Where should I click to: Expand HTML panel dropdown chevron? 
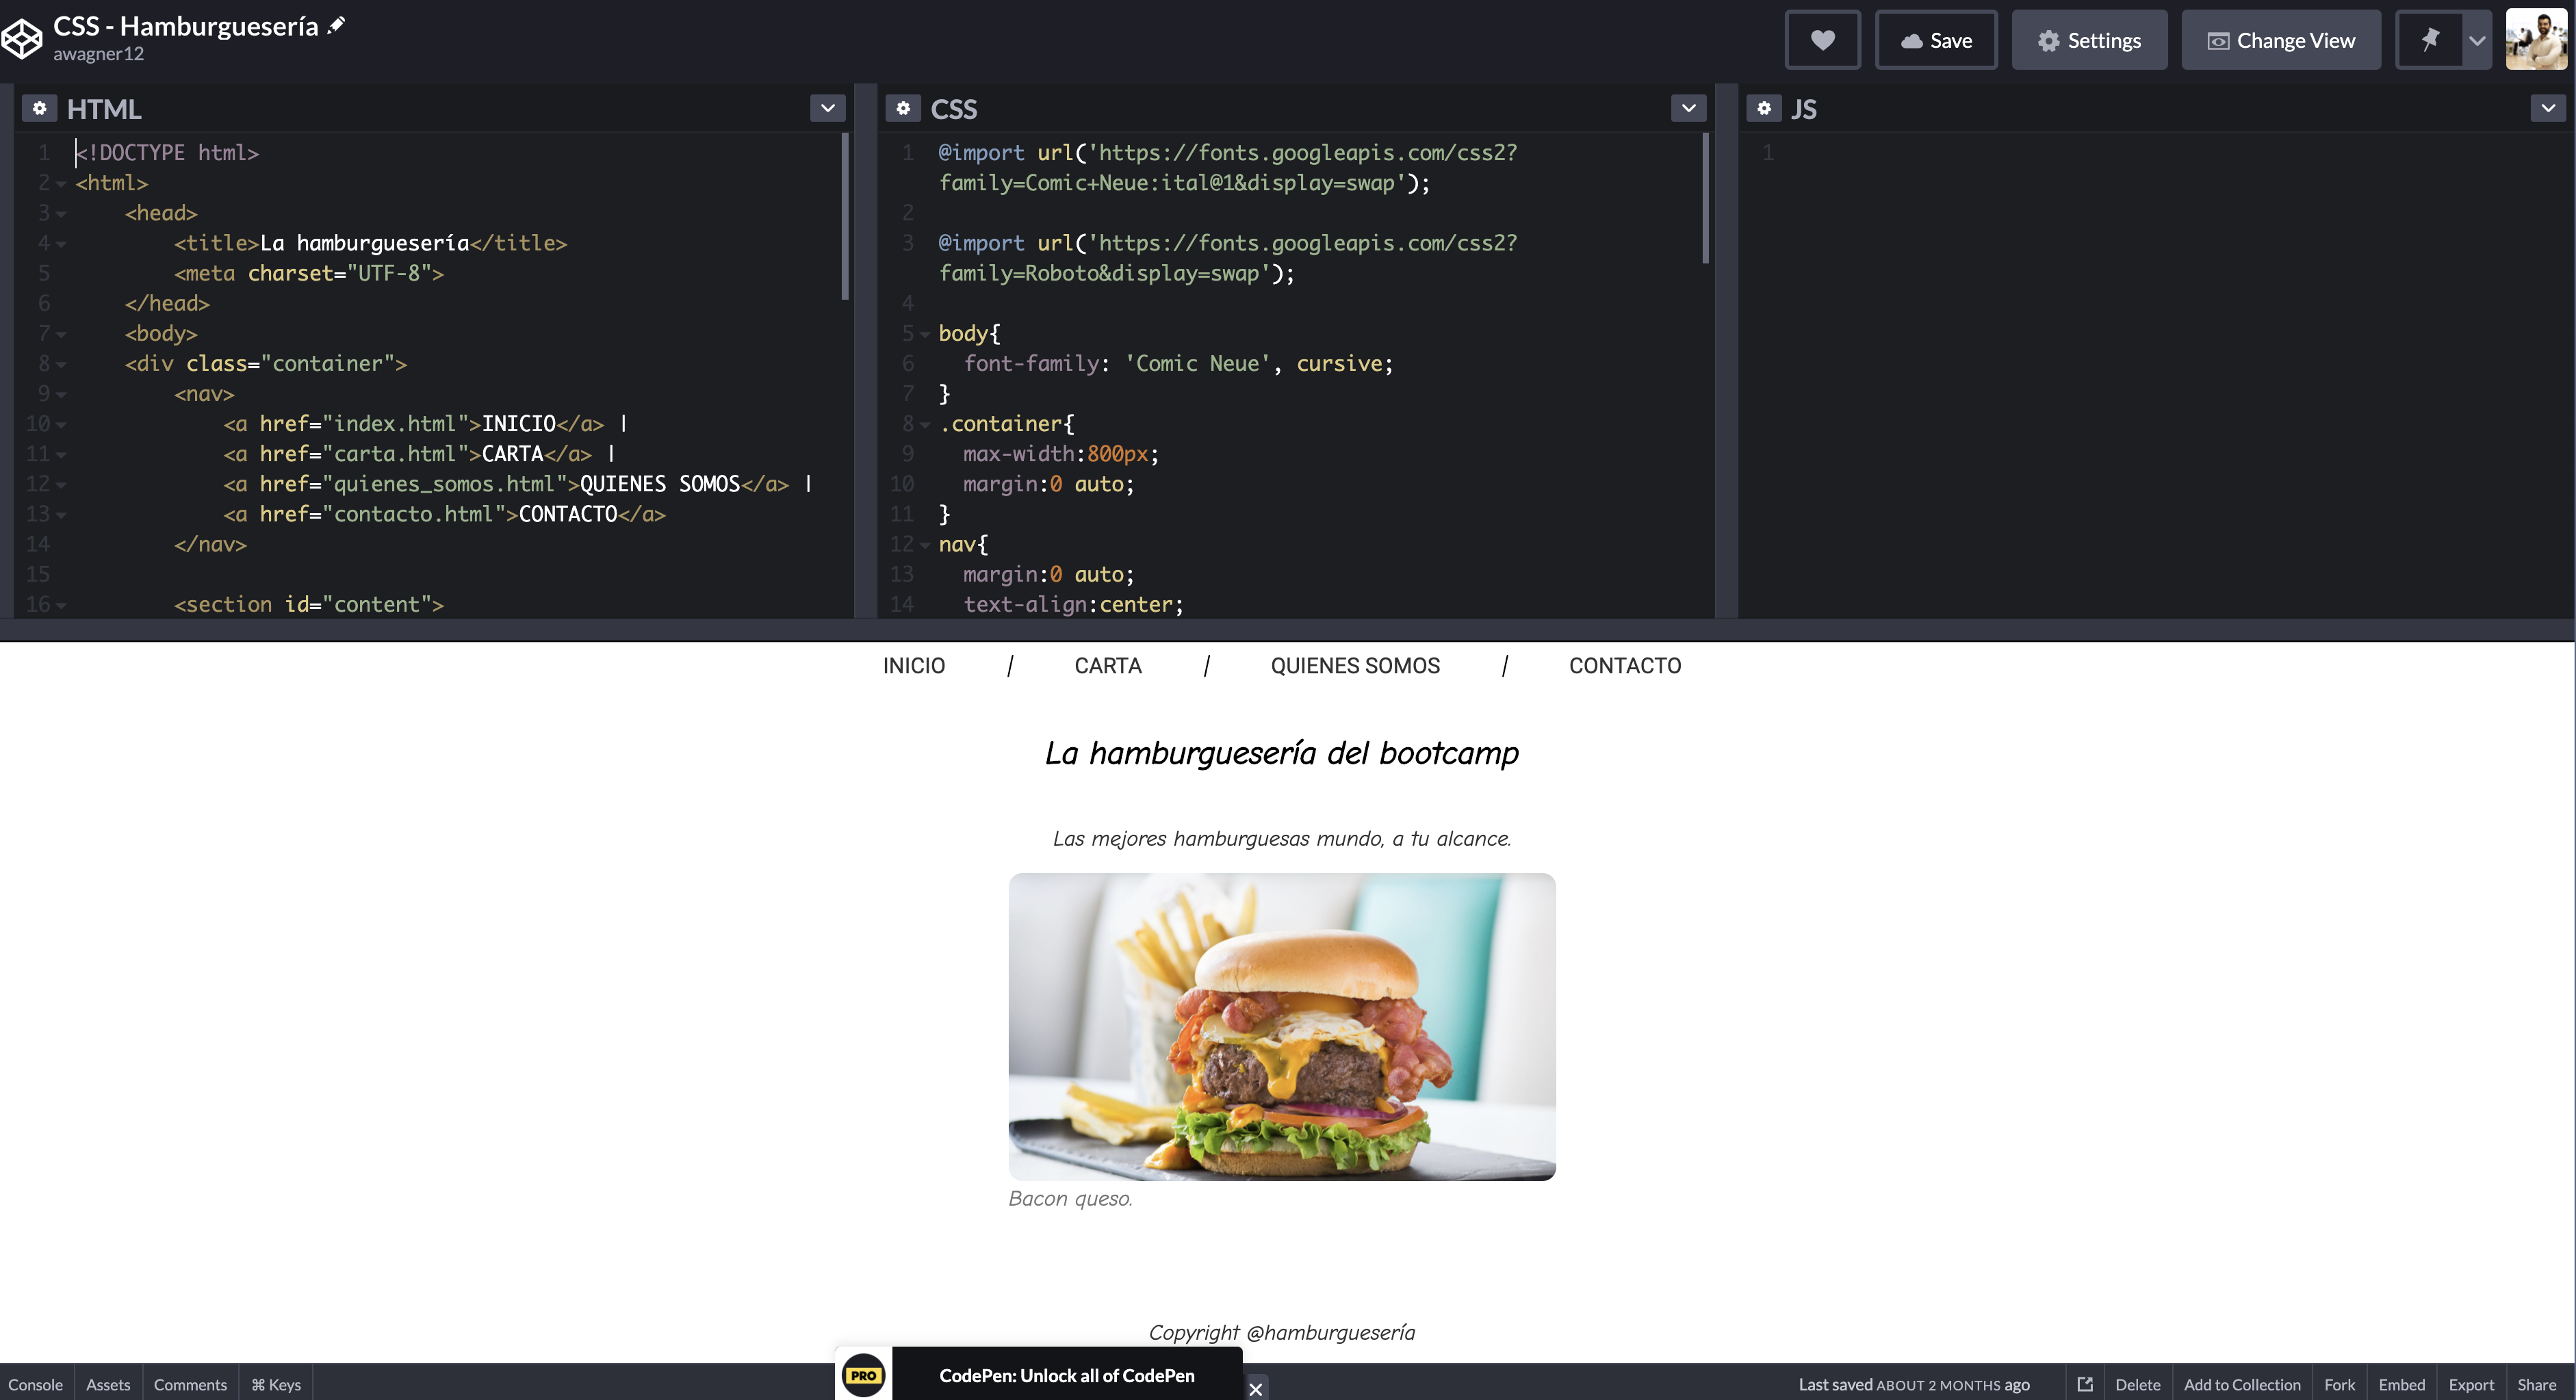tap(828, 108)
